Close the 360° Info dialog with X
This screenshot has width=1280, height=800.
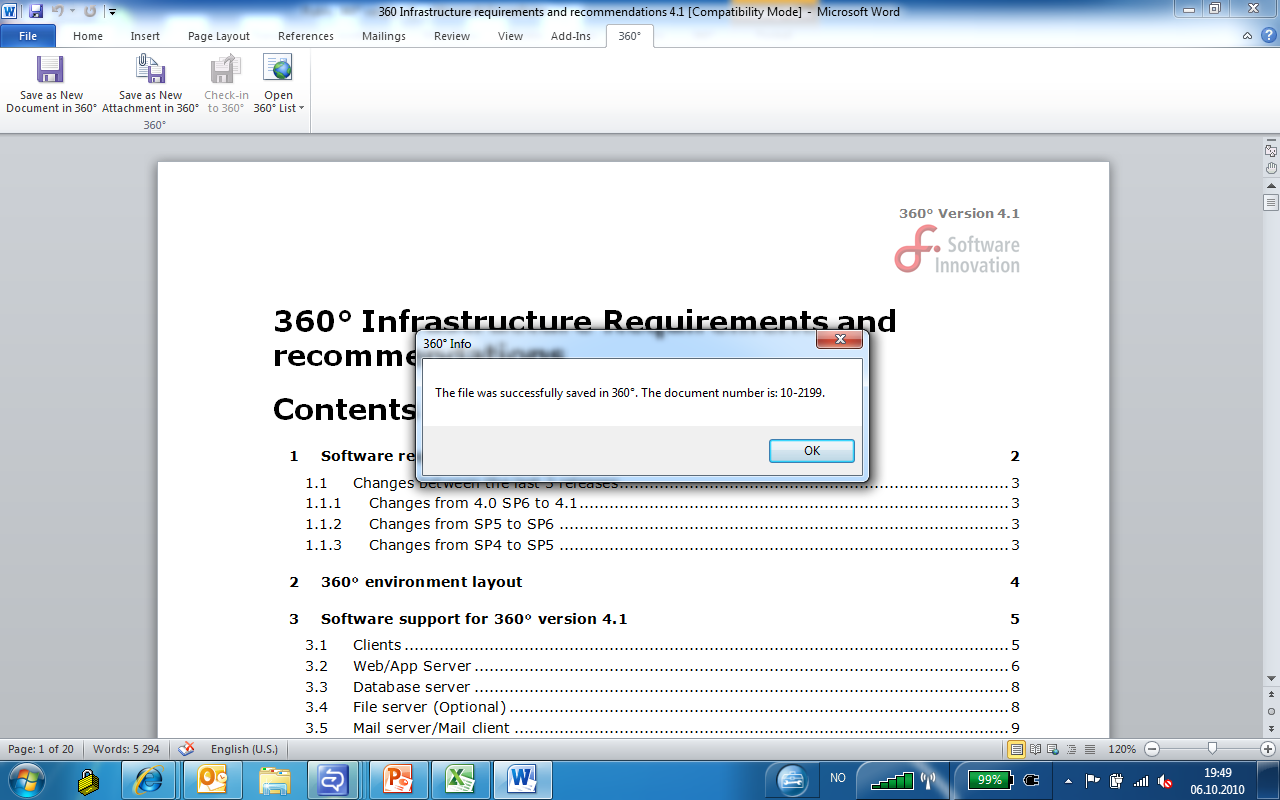point(839,341)
